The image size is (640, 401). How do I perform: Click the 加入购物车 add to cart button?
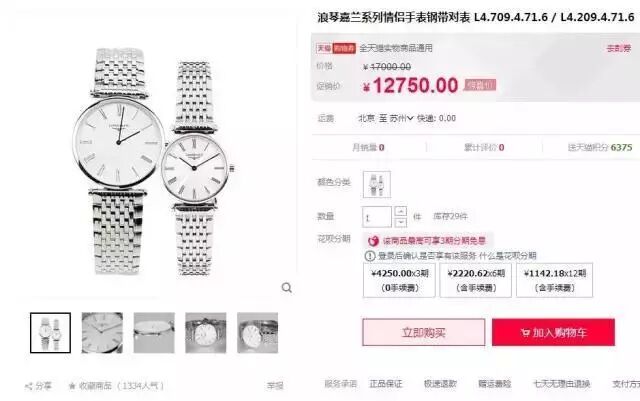point(553,332)
